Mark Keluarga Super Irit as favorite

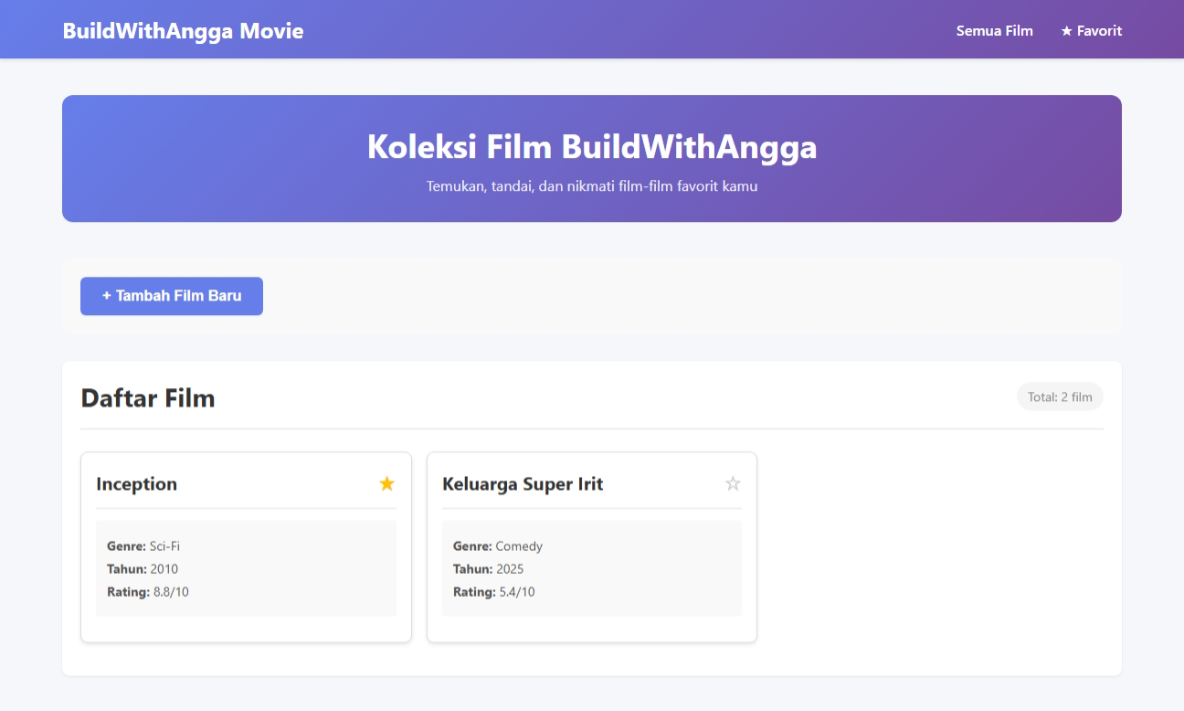[x=733, y=484]
